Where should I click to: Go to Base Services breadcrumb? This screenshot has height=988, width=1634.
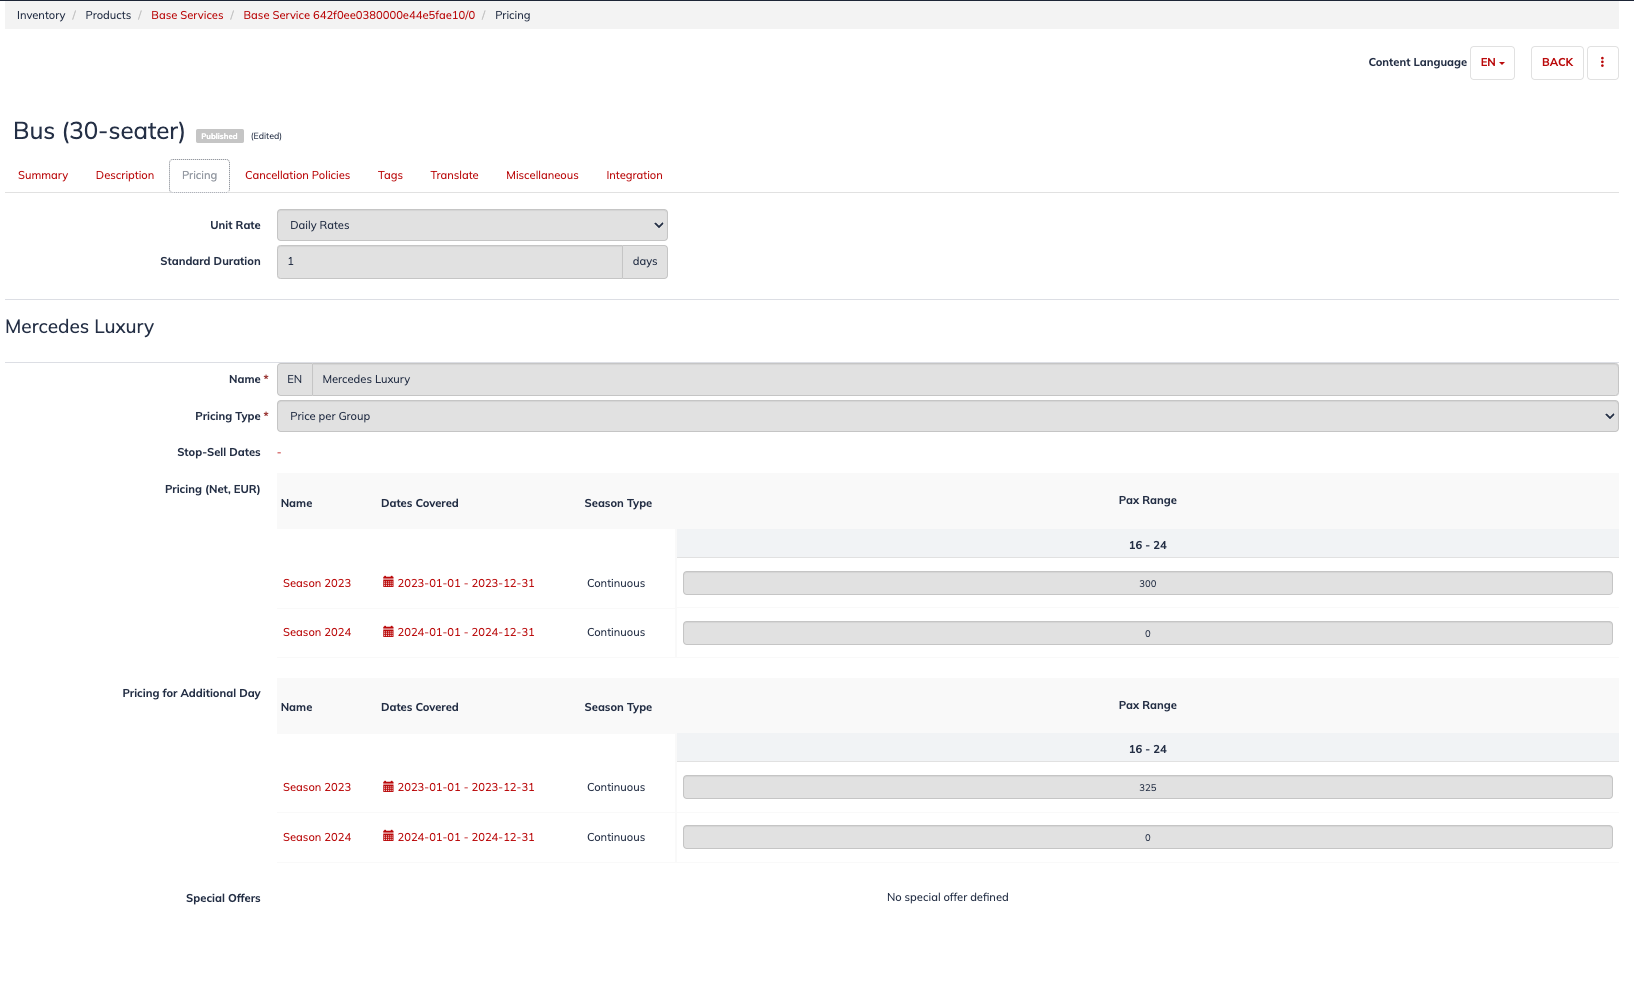187,15
